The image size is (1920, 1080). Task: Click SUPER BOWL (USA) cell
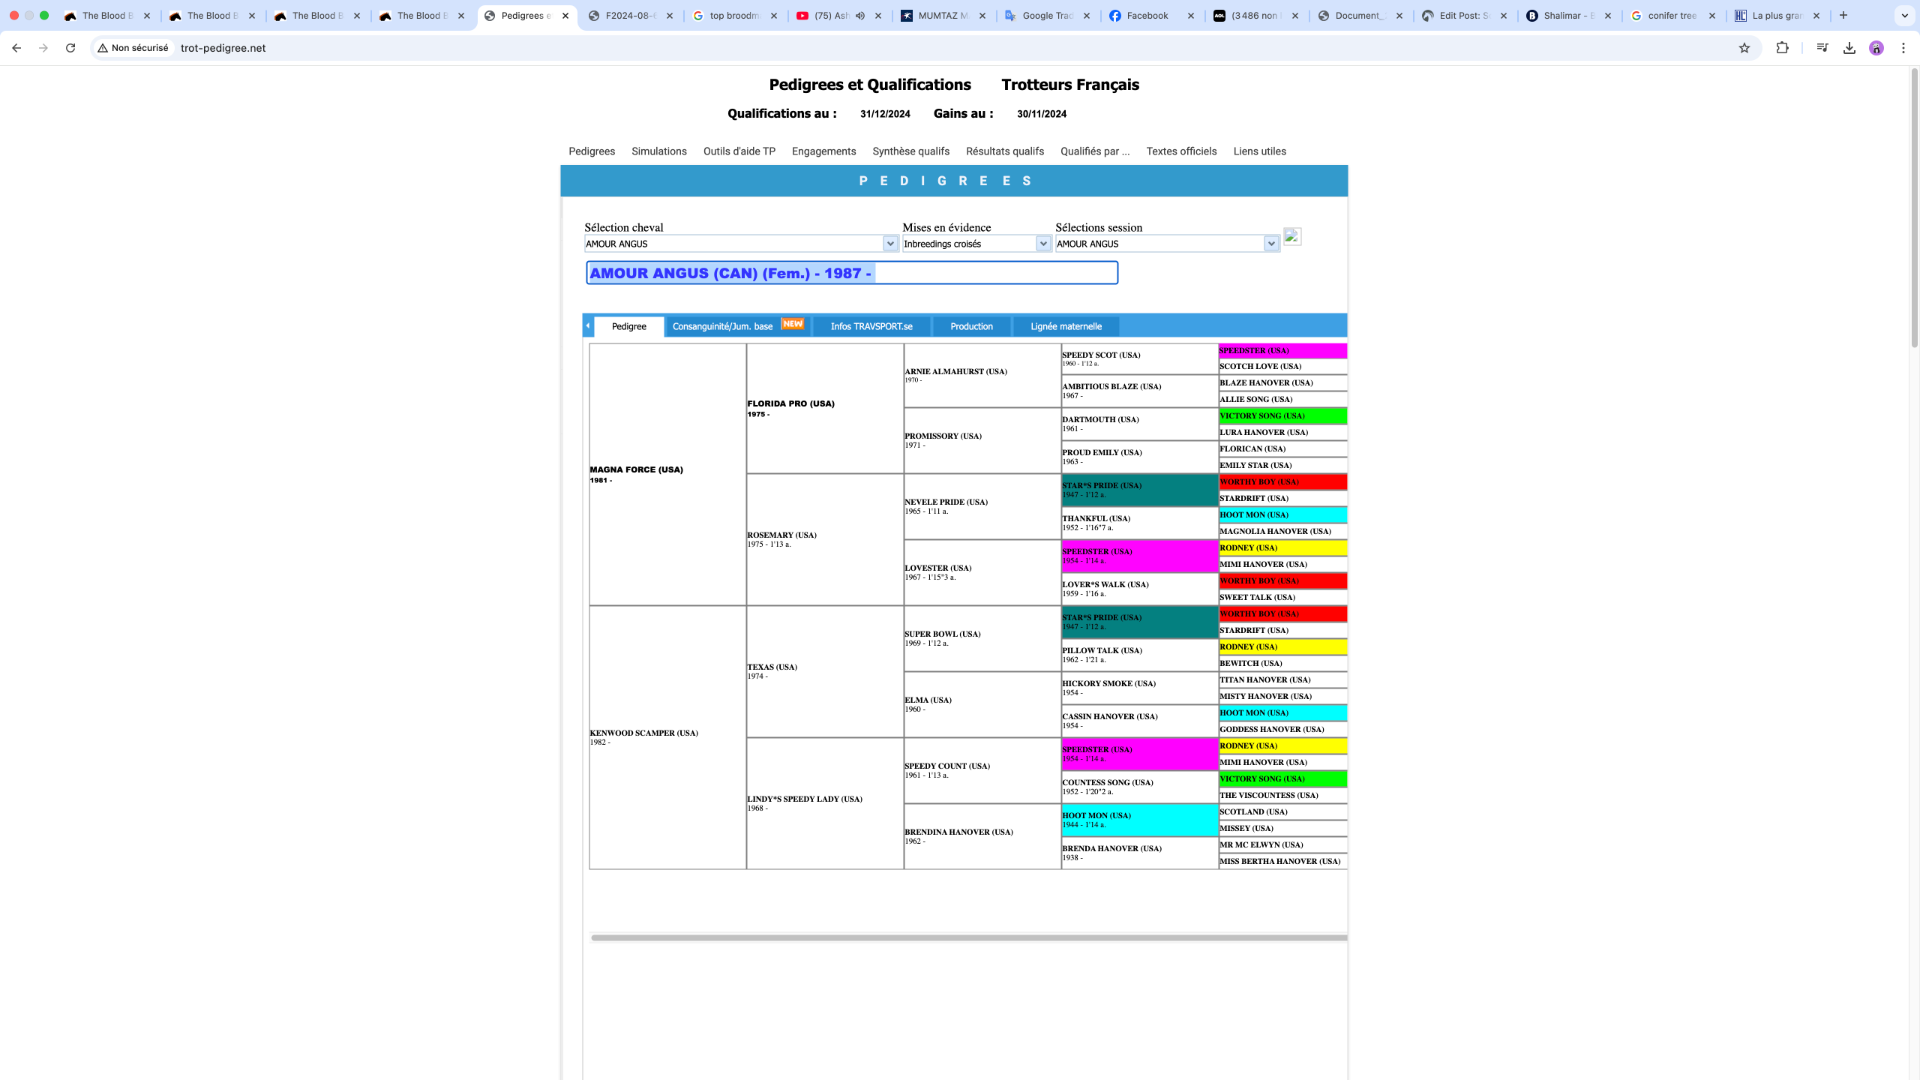[982, 638]
